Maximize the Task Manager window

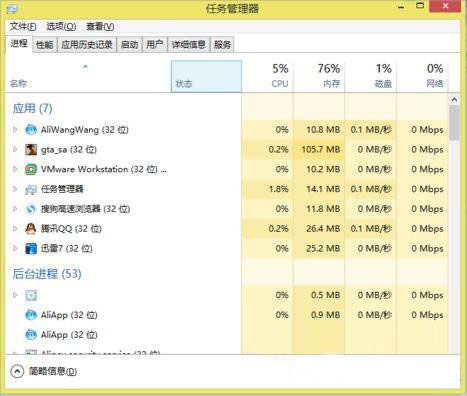coord(420,6)
